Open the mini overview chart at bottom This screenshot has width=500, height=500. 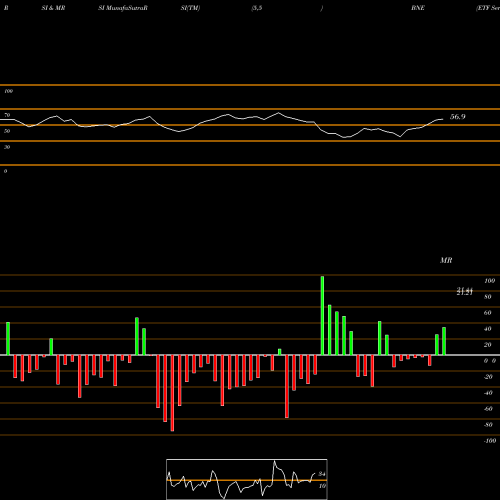pos(247,479)
